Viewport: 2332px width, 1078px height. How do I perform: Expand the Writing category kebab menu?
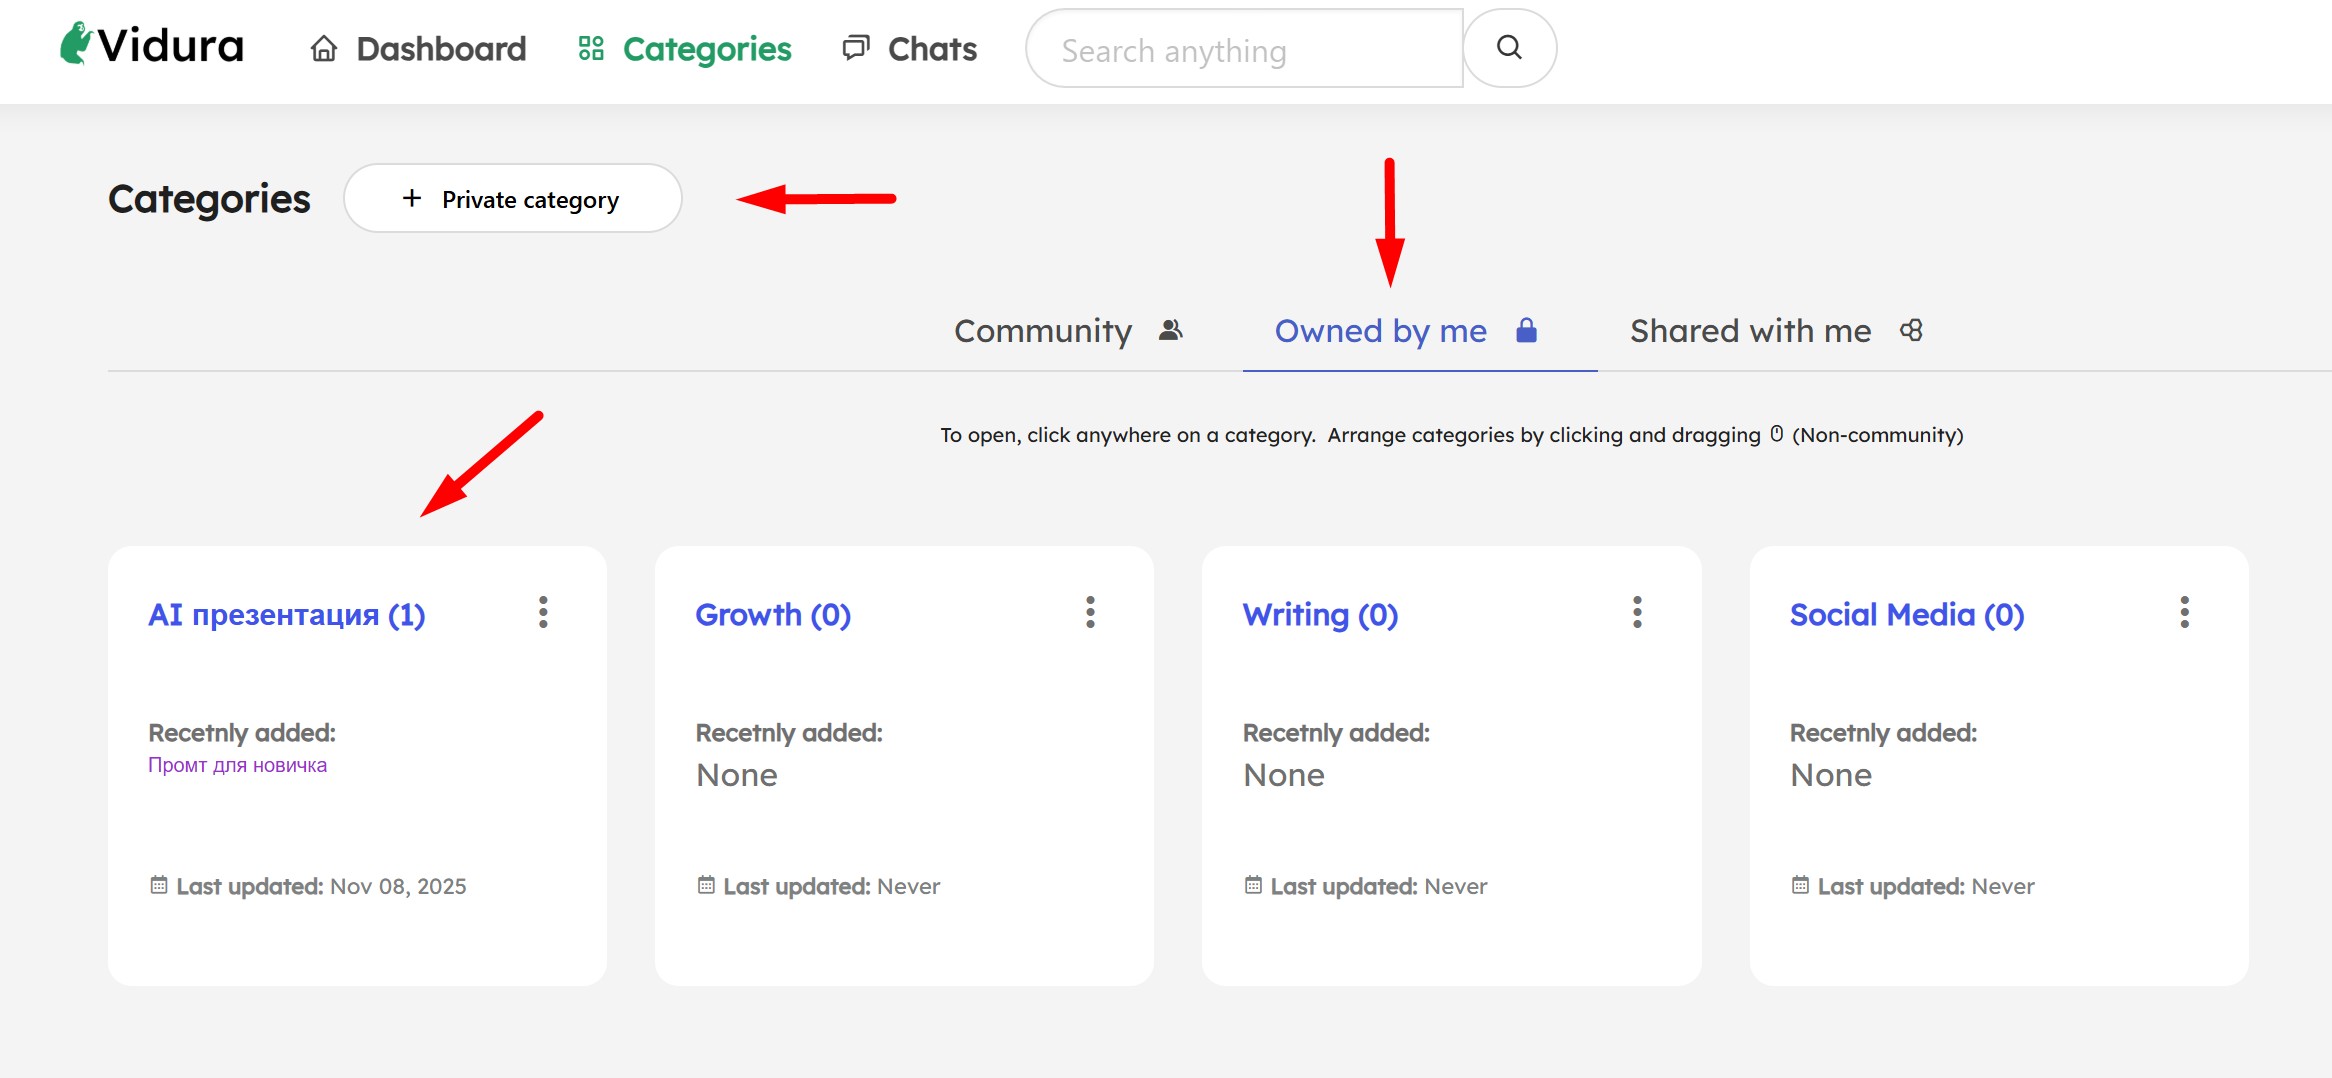click(1637, 612)
